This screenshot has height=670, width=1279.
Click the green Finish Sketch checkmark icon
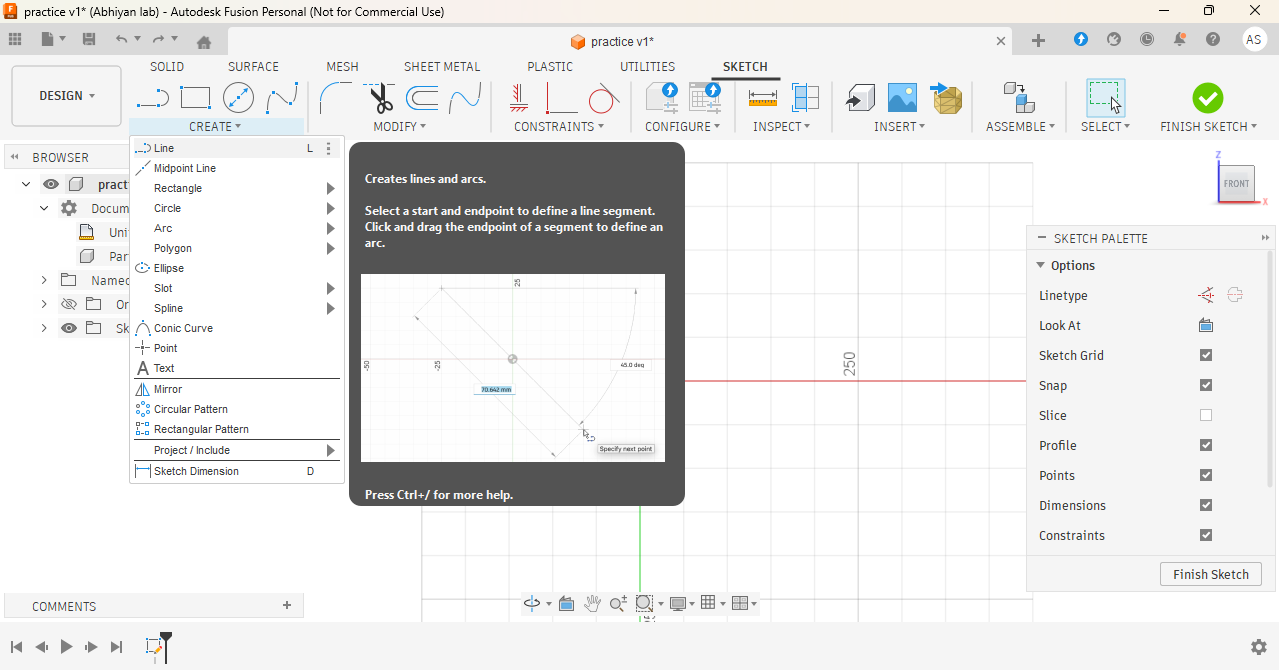pyautogui.click(x=1208, y=98)
